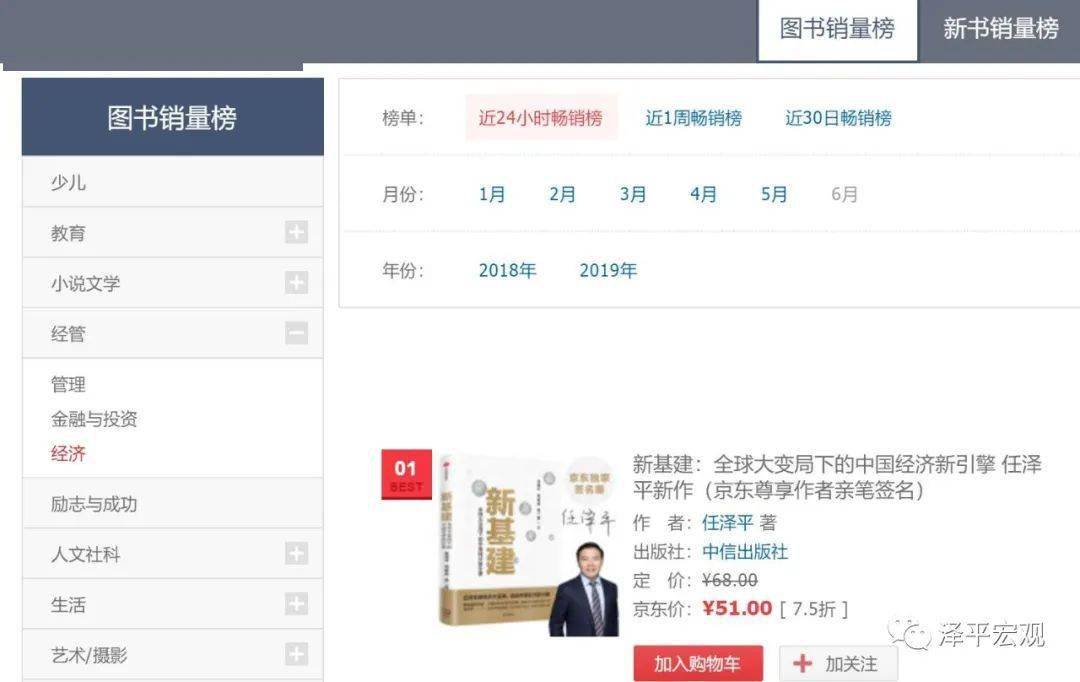Select the 经济 subcategory
Viewport: 1080px width, 682px height.
click(68, 454)
